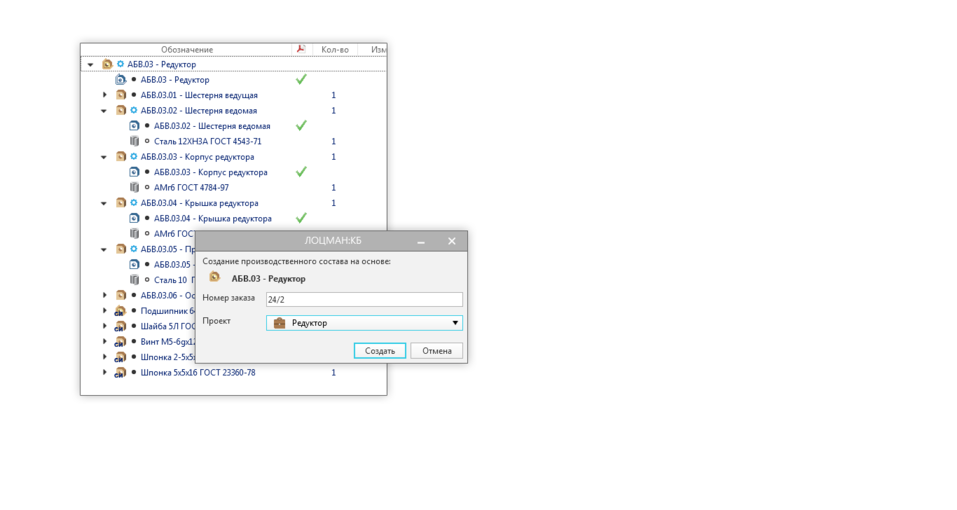The image size is (957, 510).
Task: Click the АМг6 ГОСТ 4784-97 material icon
Action: tap(134, 188)
